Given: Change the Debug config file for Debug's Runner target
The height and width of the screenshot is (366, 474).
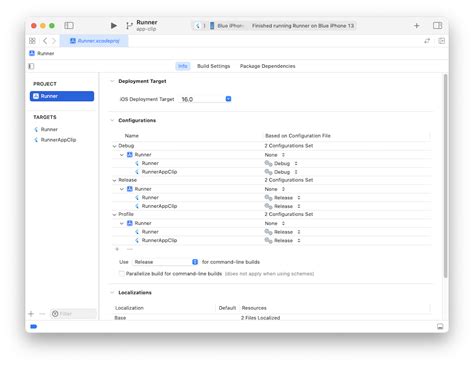Looking at the screenshot, I should [x=281, y=163].
